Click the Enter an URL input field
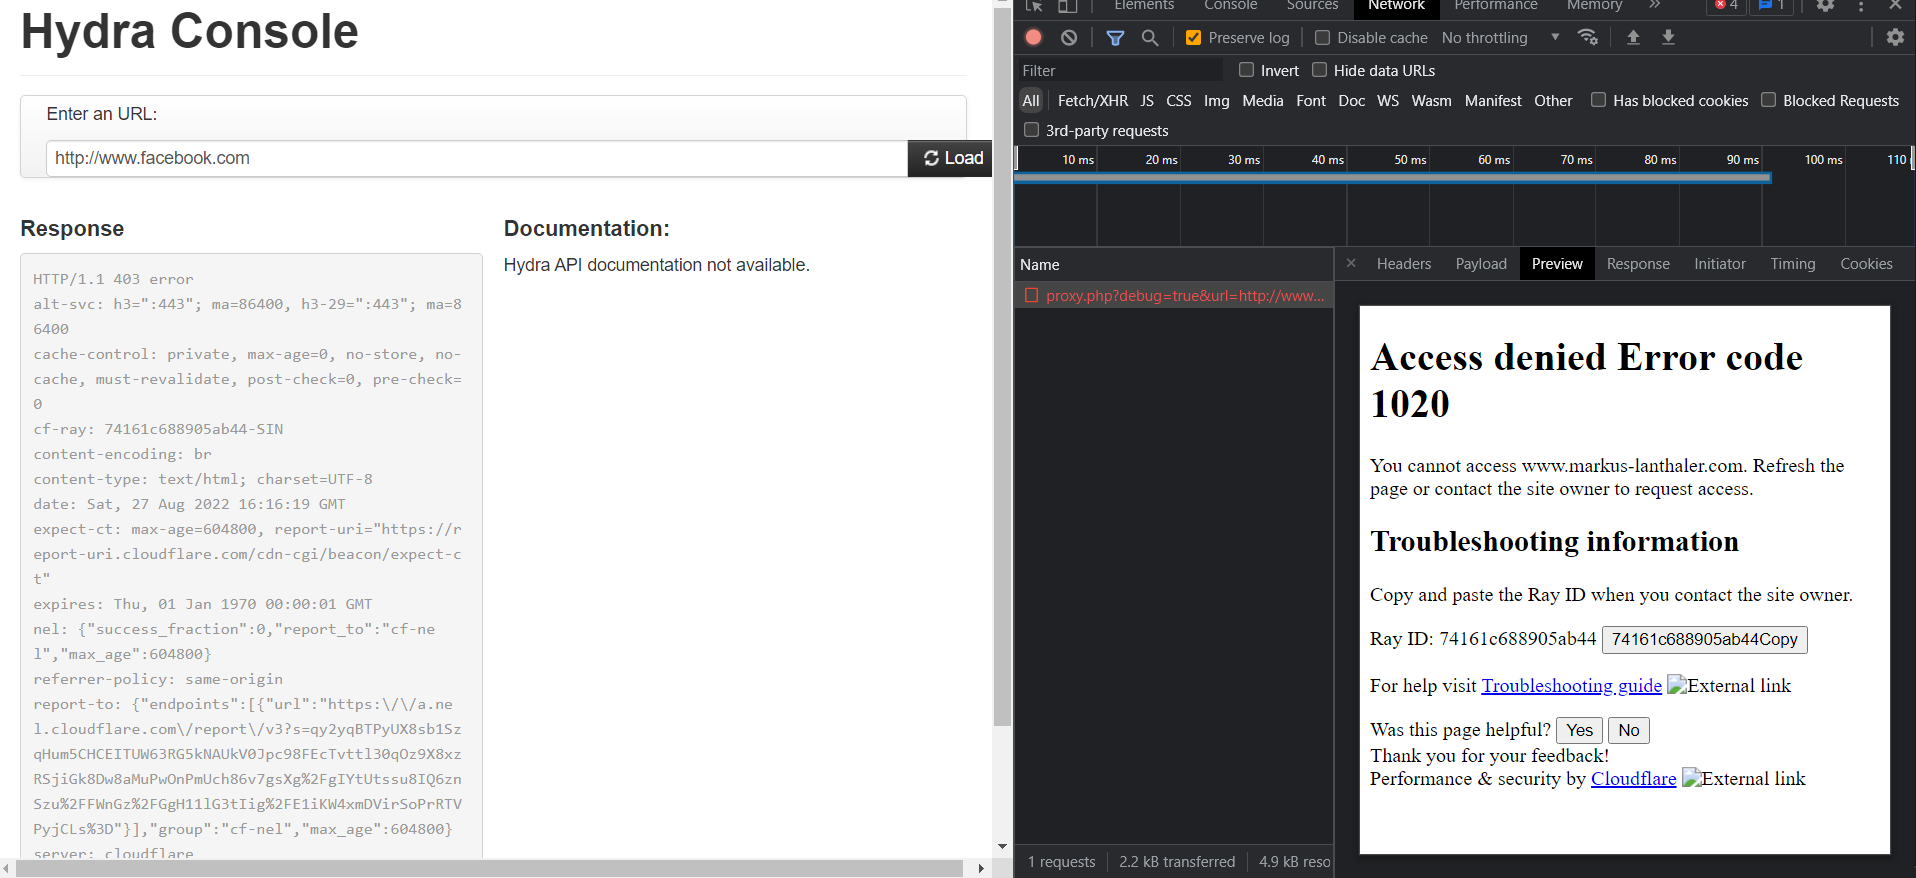The image size is (1916, 878). (x=476, y=158)
